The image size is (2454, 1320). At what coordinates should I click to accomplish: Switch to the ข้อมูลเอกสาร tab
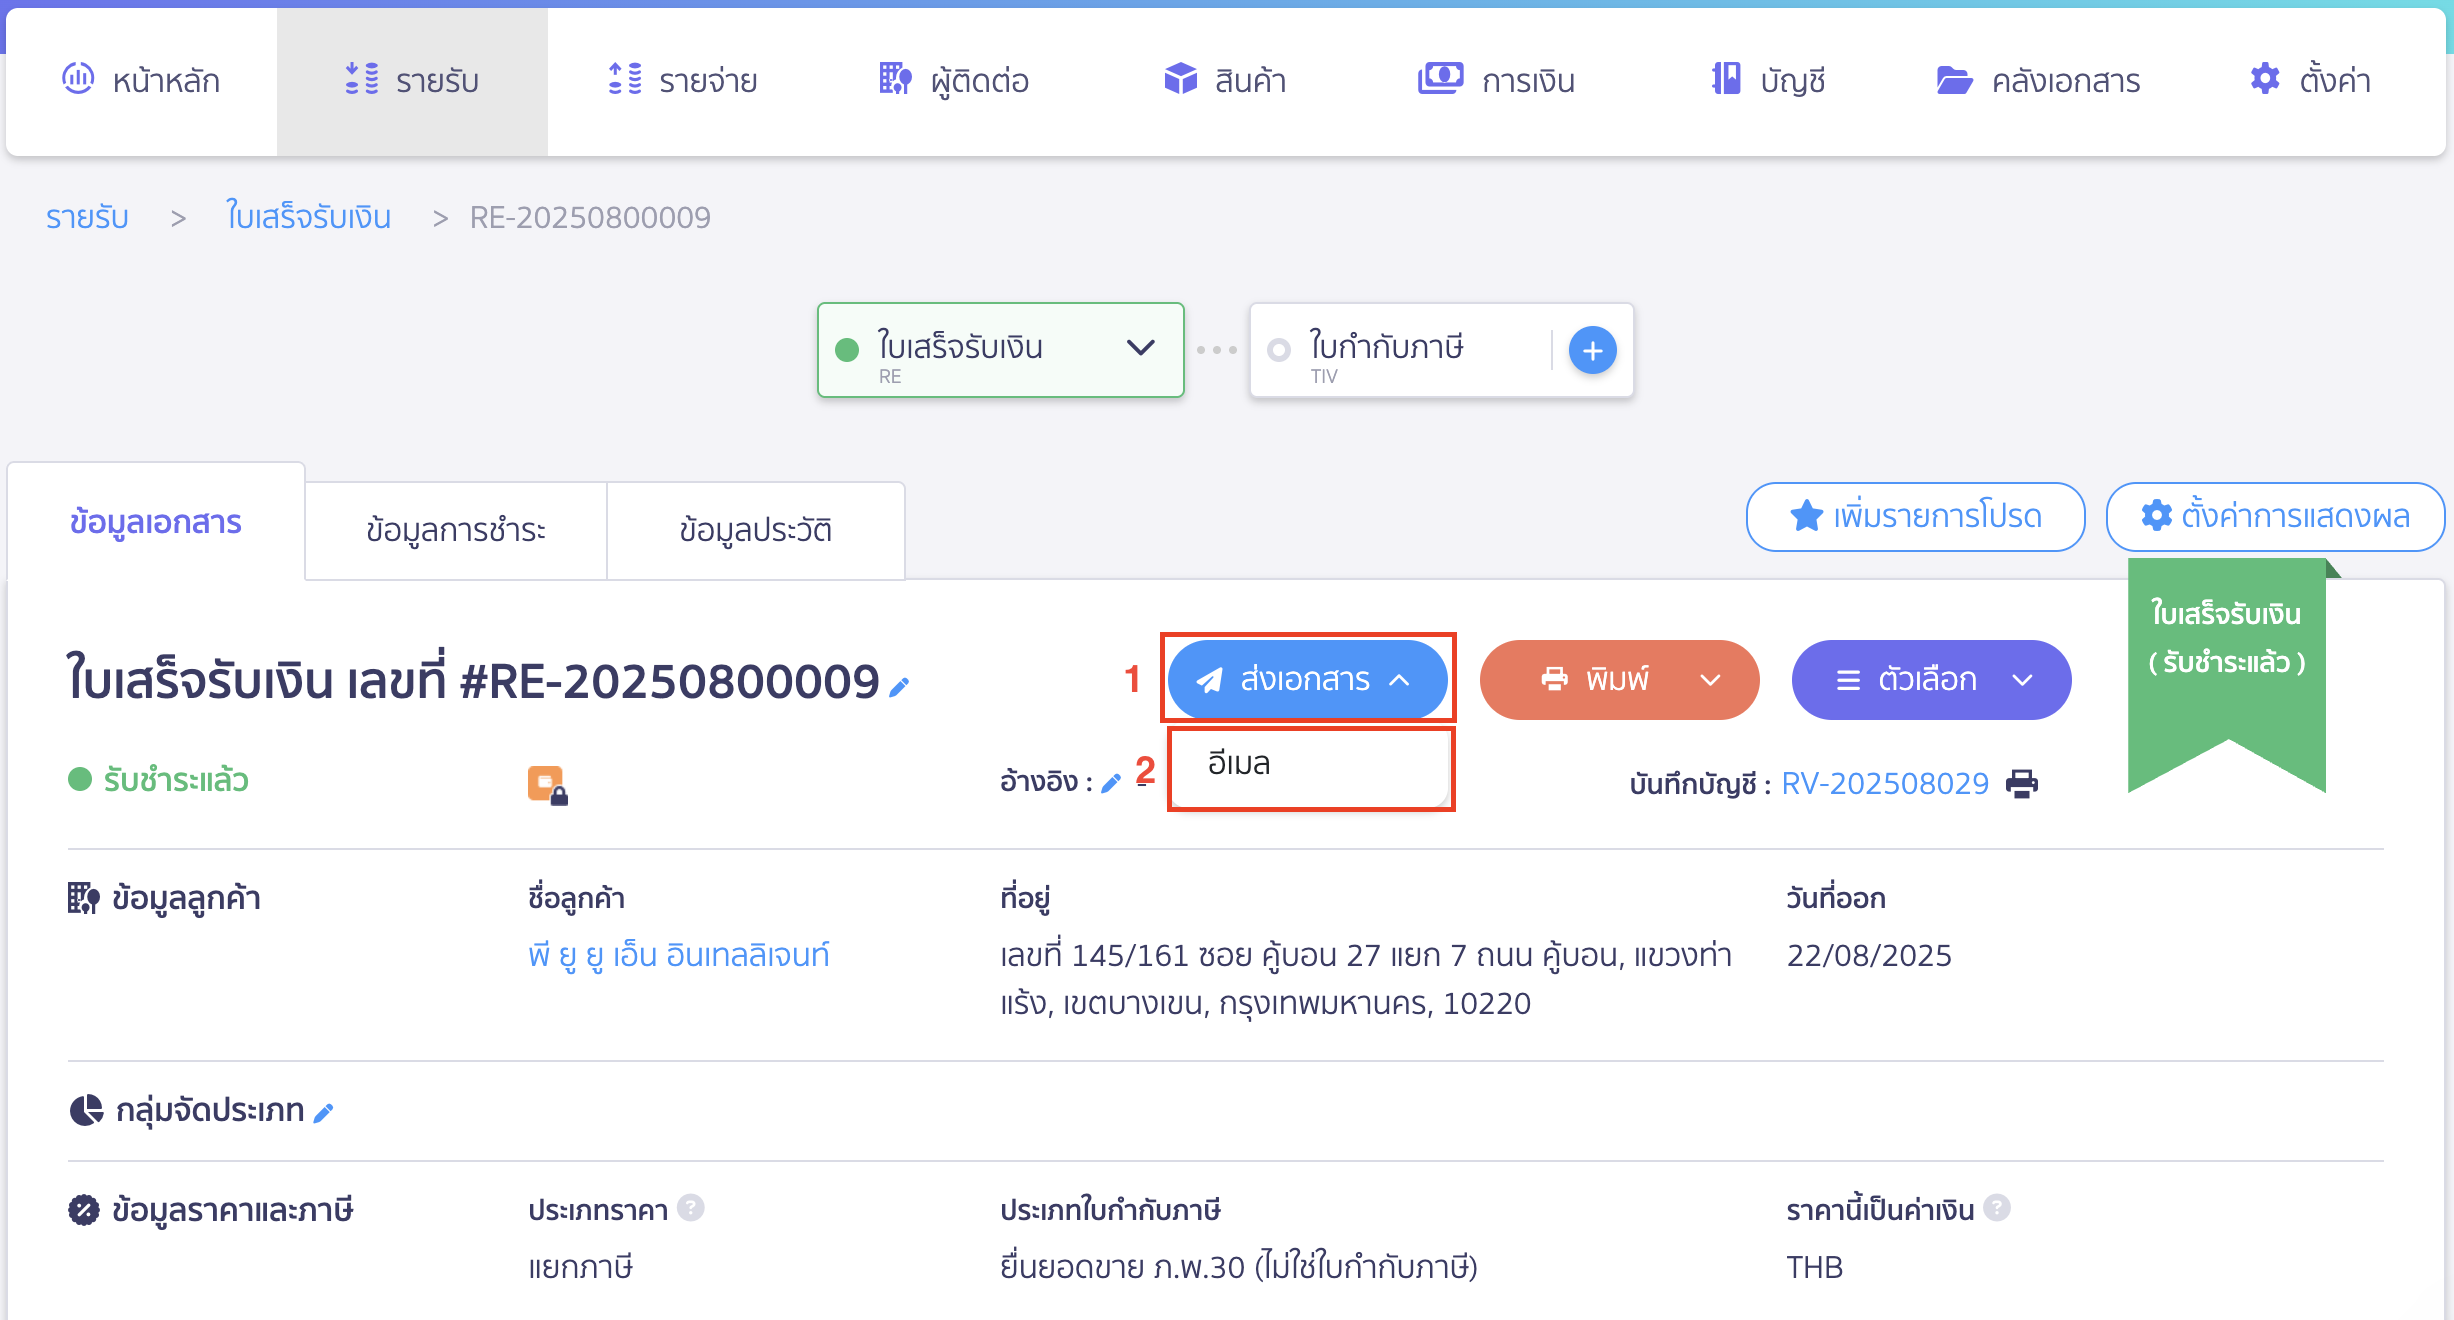pyautogui.click(x=156, y=522)
